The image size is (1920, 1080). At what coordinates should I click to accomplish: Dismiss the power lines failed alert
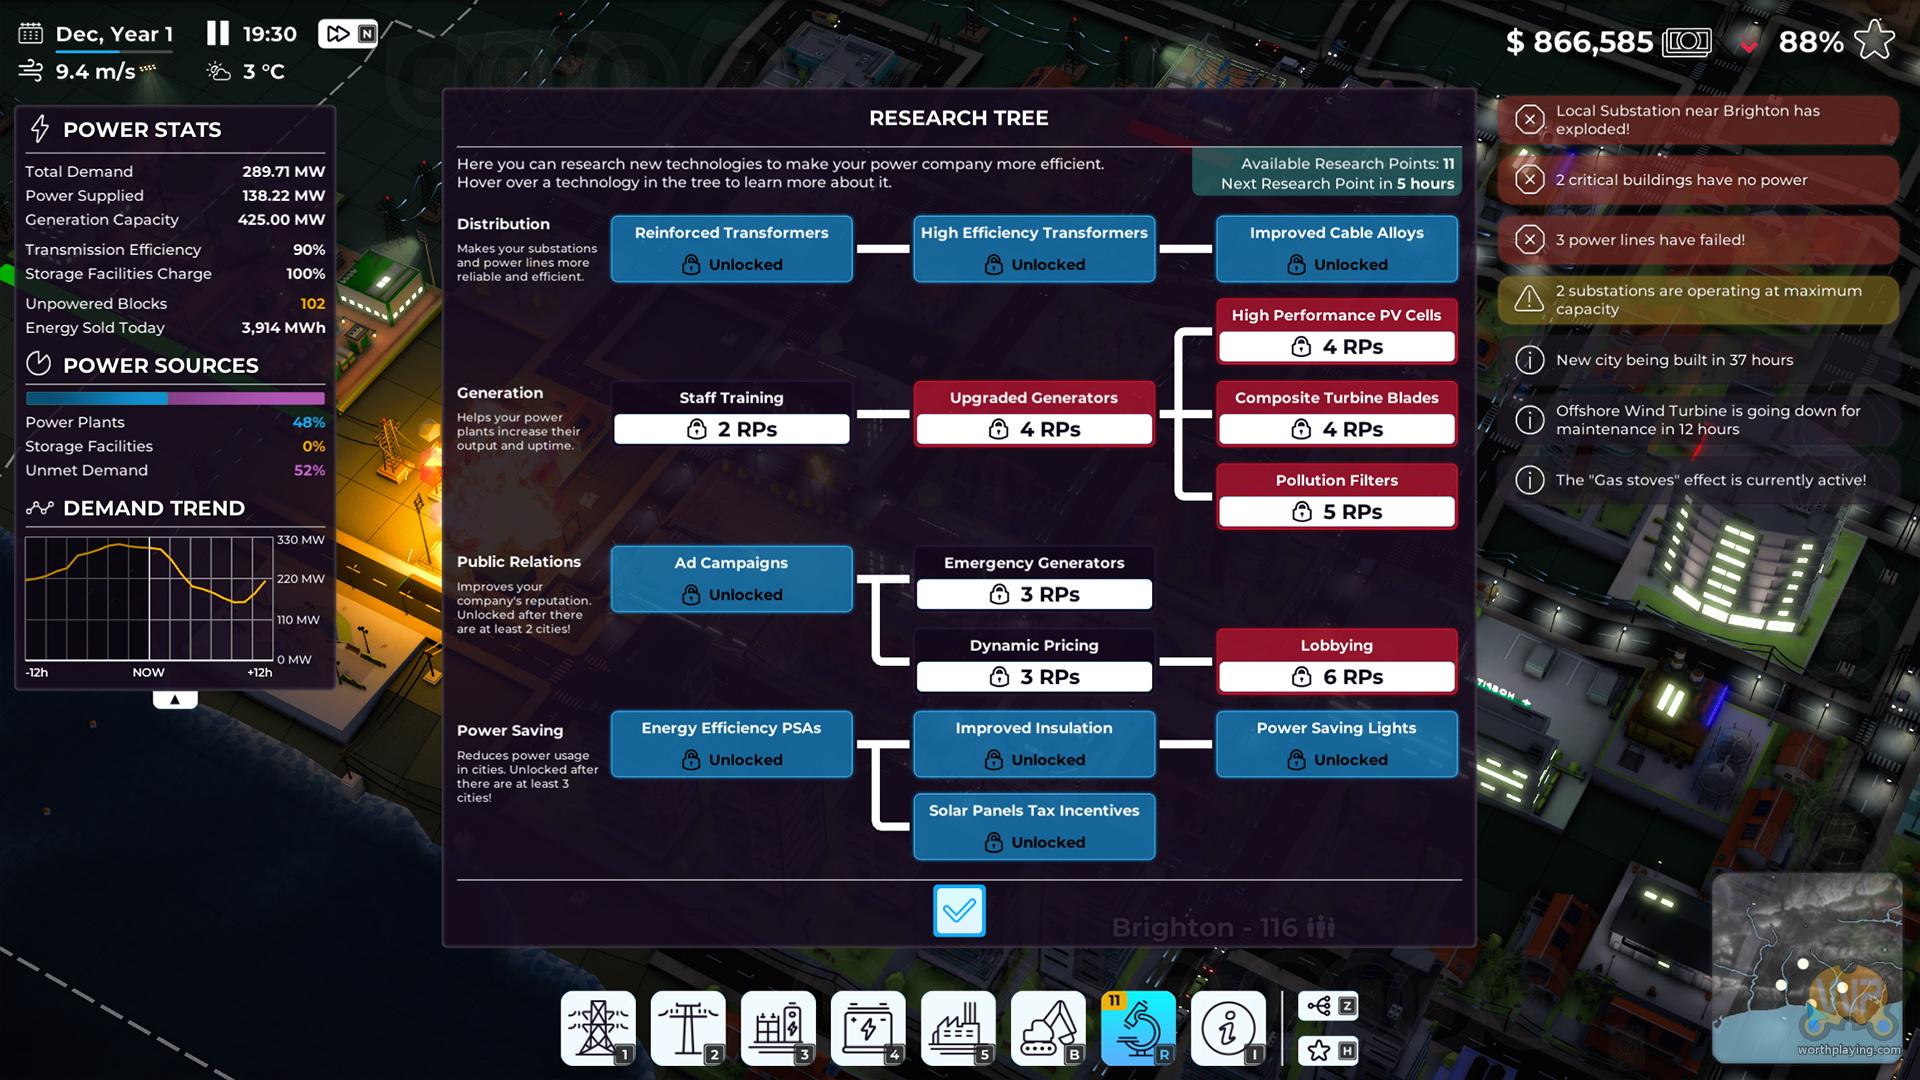click(1529, 240)
